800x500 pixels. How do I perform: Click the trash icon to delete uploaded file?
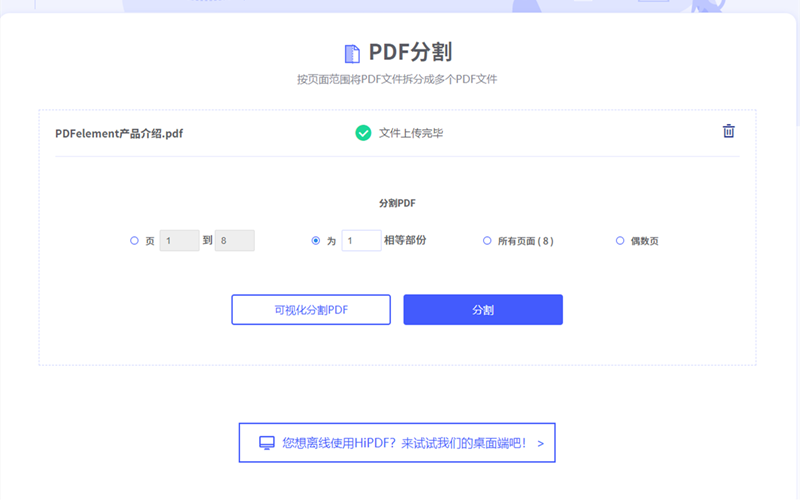pos(729,131)
